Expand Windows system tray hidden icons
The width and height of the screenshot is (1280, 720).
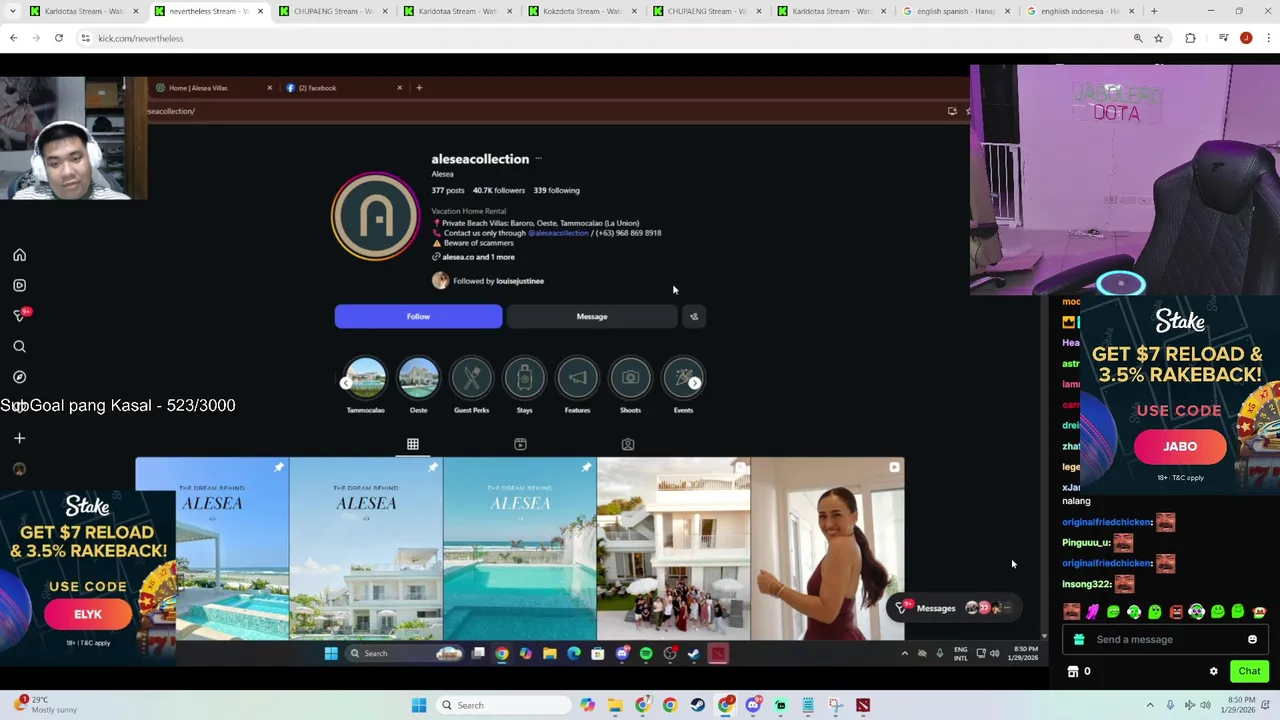pyautogui.click(x=1150, y=705)
